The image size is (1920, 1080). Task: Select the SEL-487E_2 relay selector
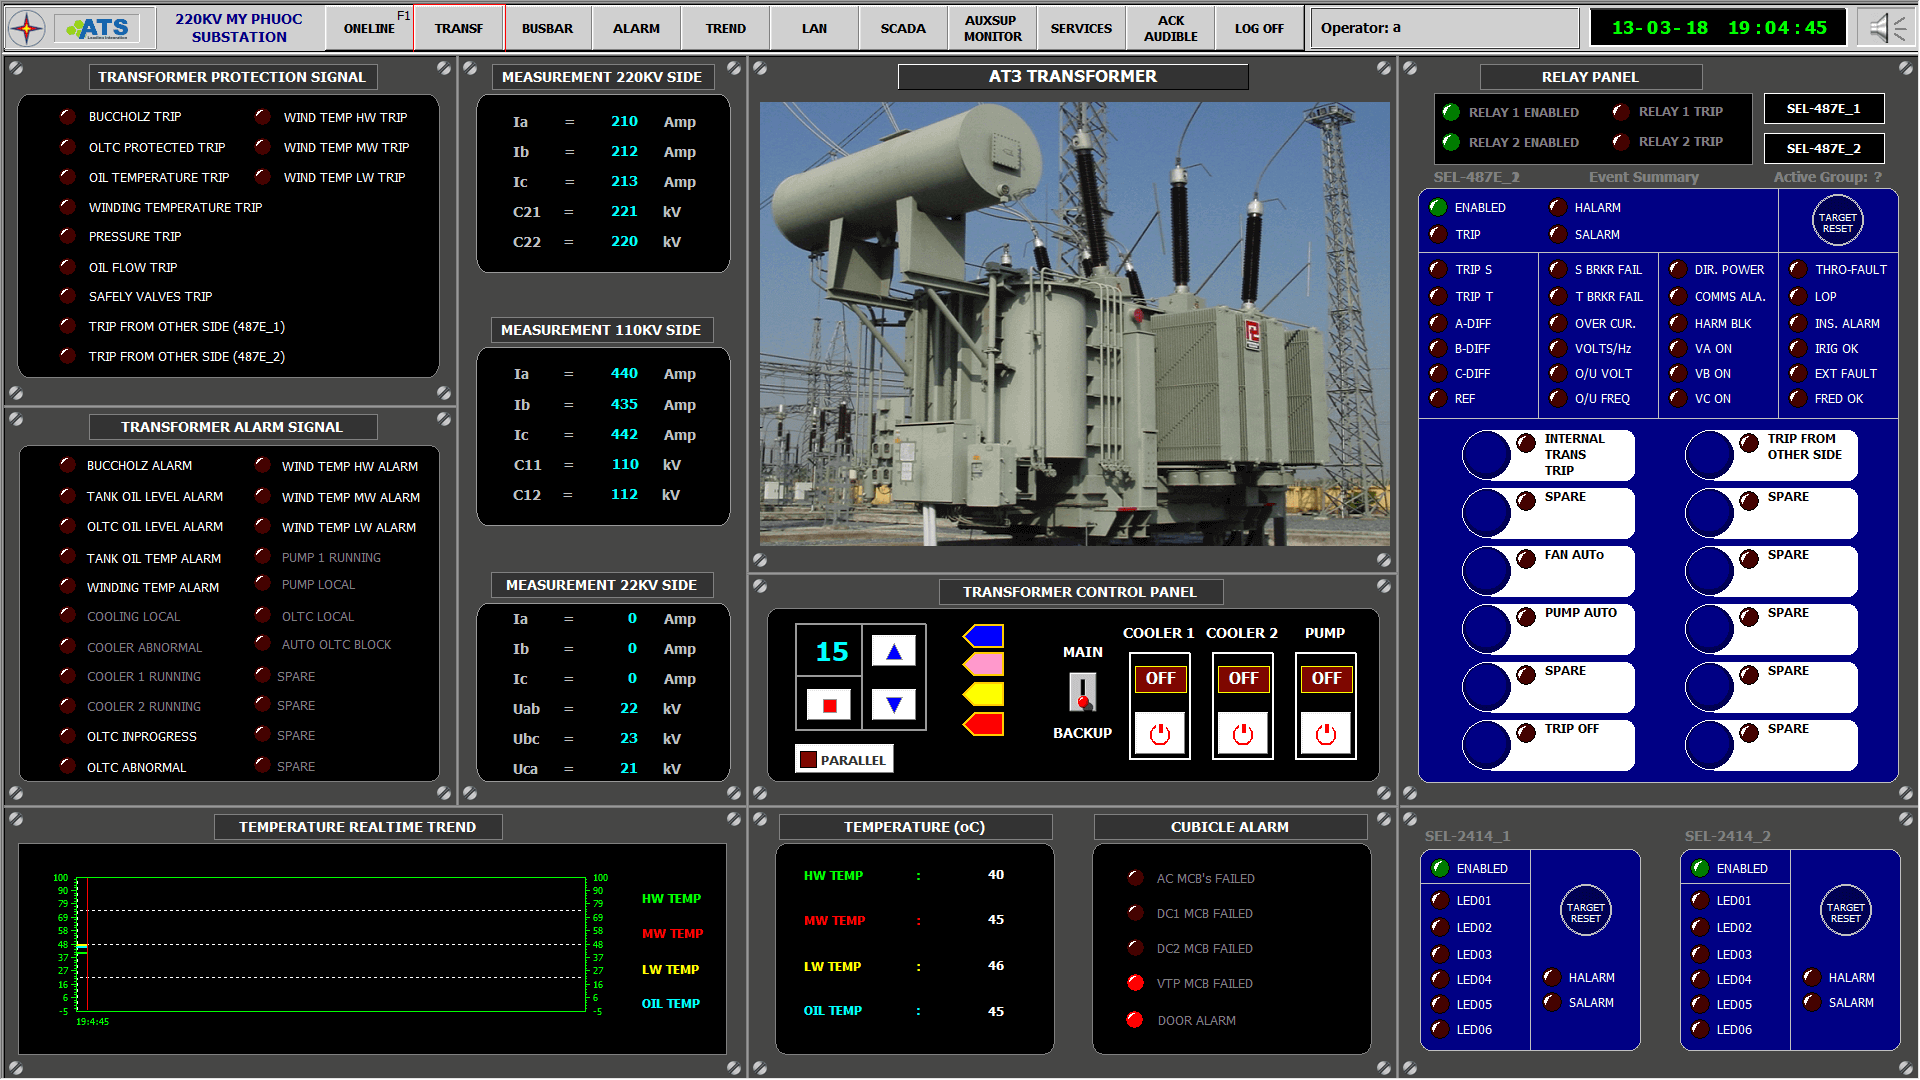pos(1823,149)
